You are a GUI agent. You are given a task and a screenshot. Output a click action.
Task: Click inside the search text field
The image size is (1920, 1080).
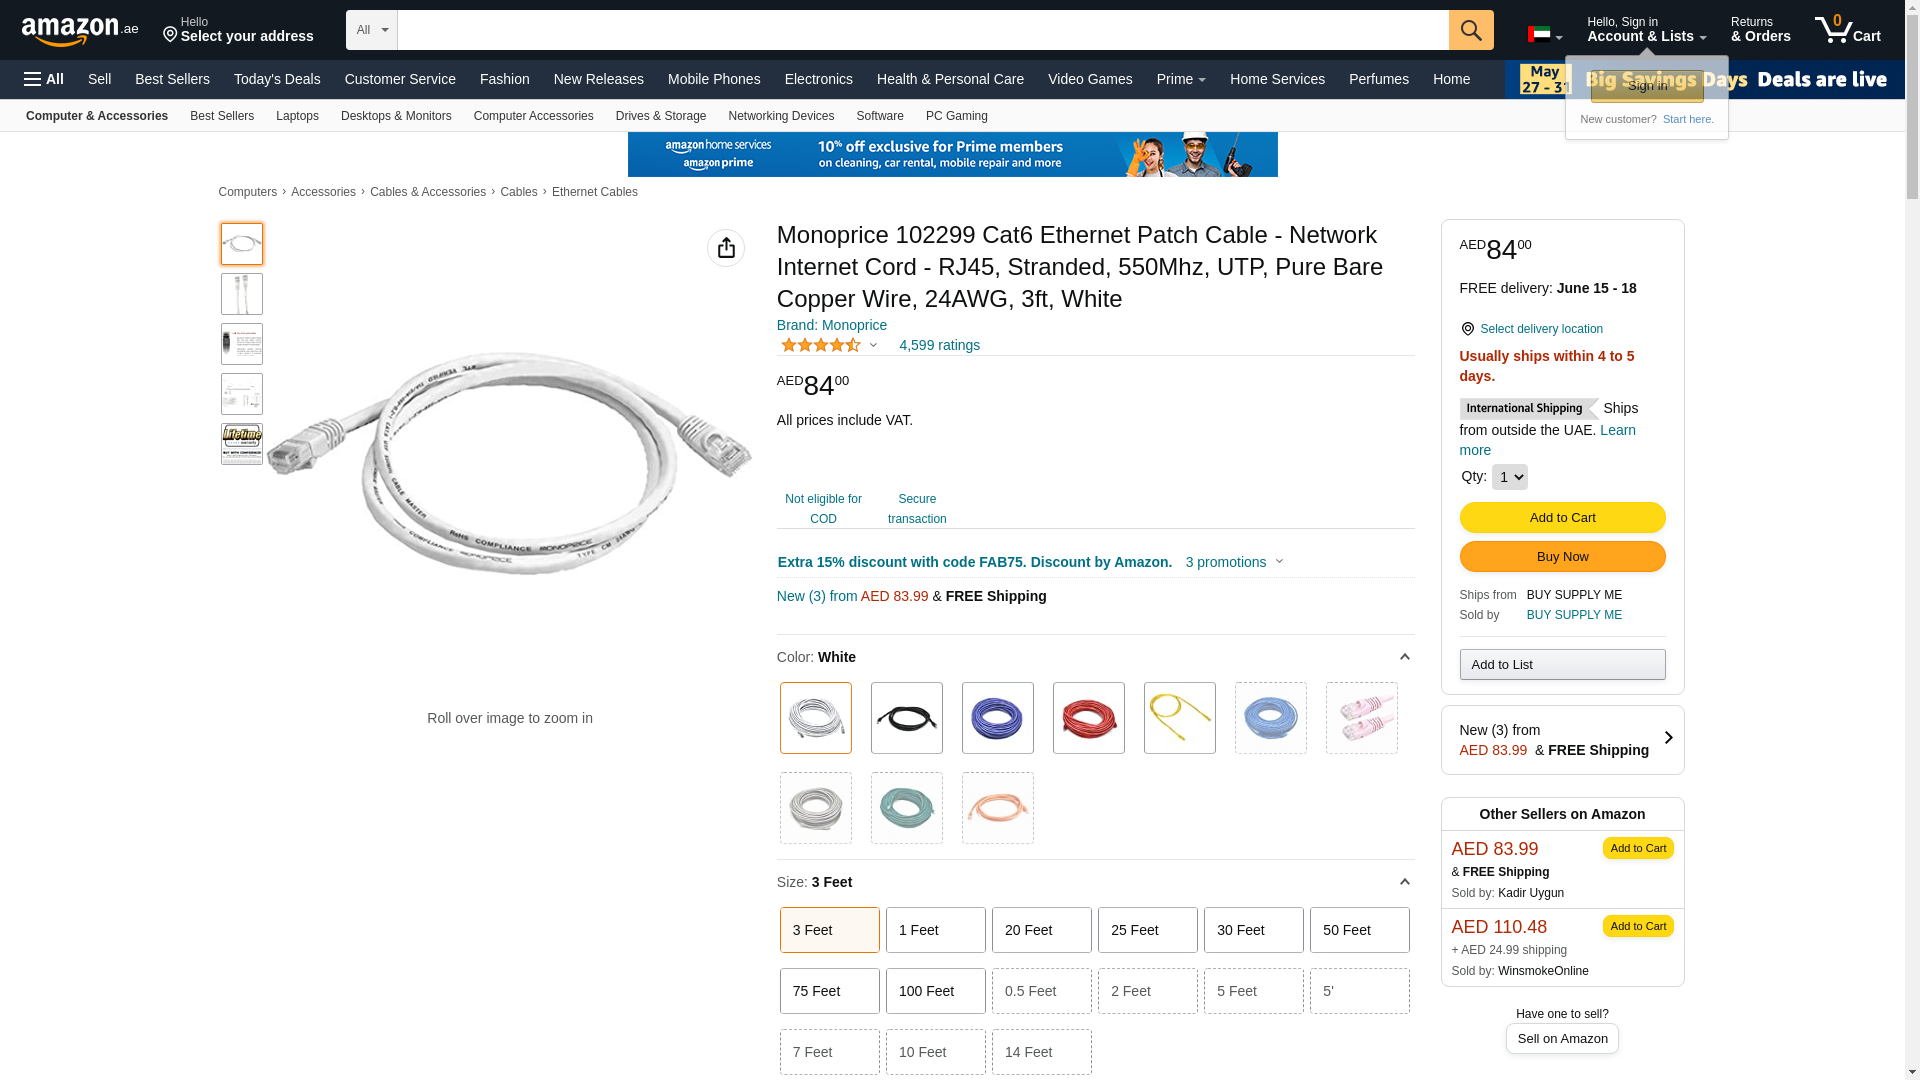(922, 30)
